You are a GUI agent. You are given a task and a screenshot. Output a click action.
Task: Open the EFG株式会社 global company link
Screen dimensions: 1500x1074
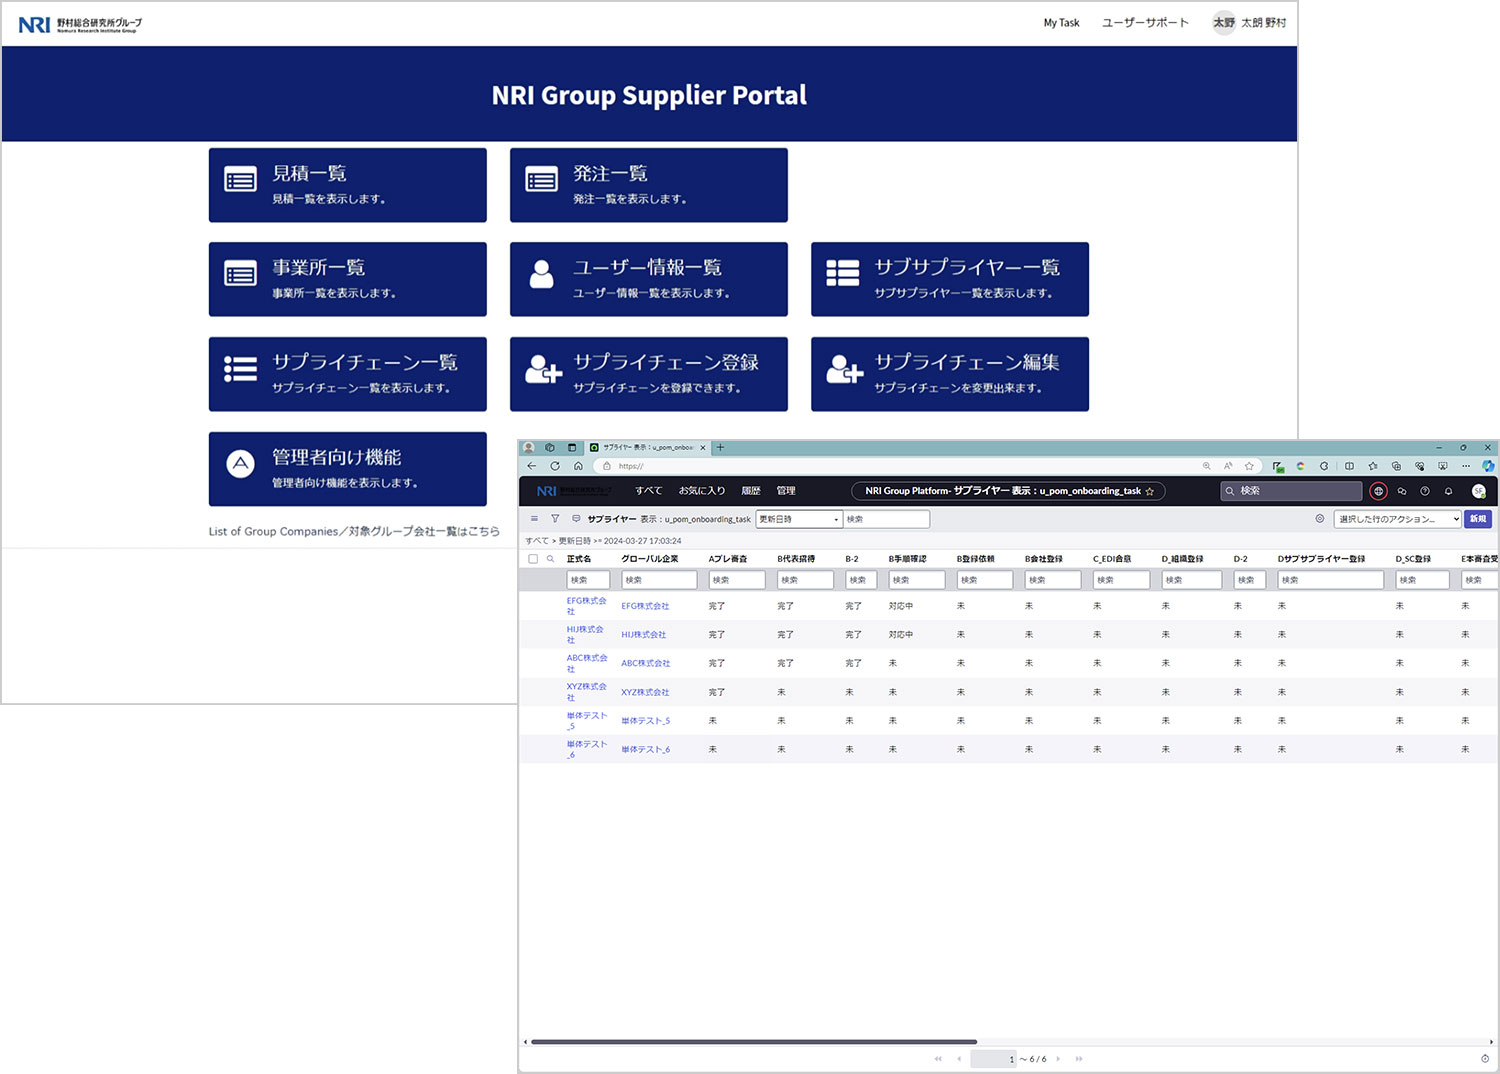point(645,606)
